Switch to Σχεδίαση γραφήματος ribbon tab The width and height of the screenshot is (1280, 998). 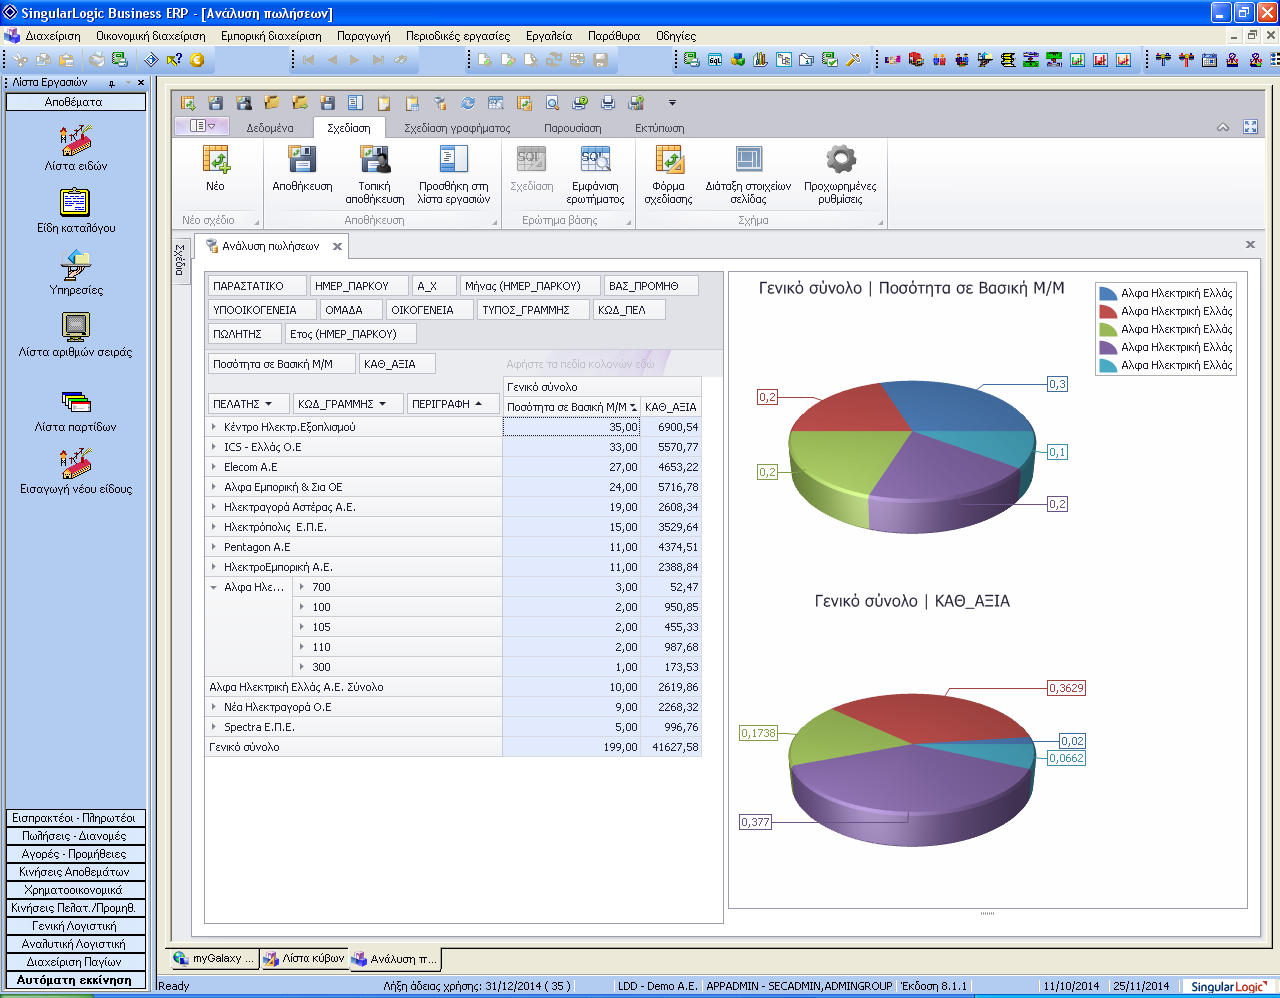click(x=457, y=128)
